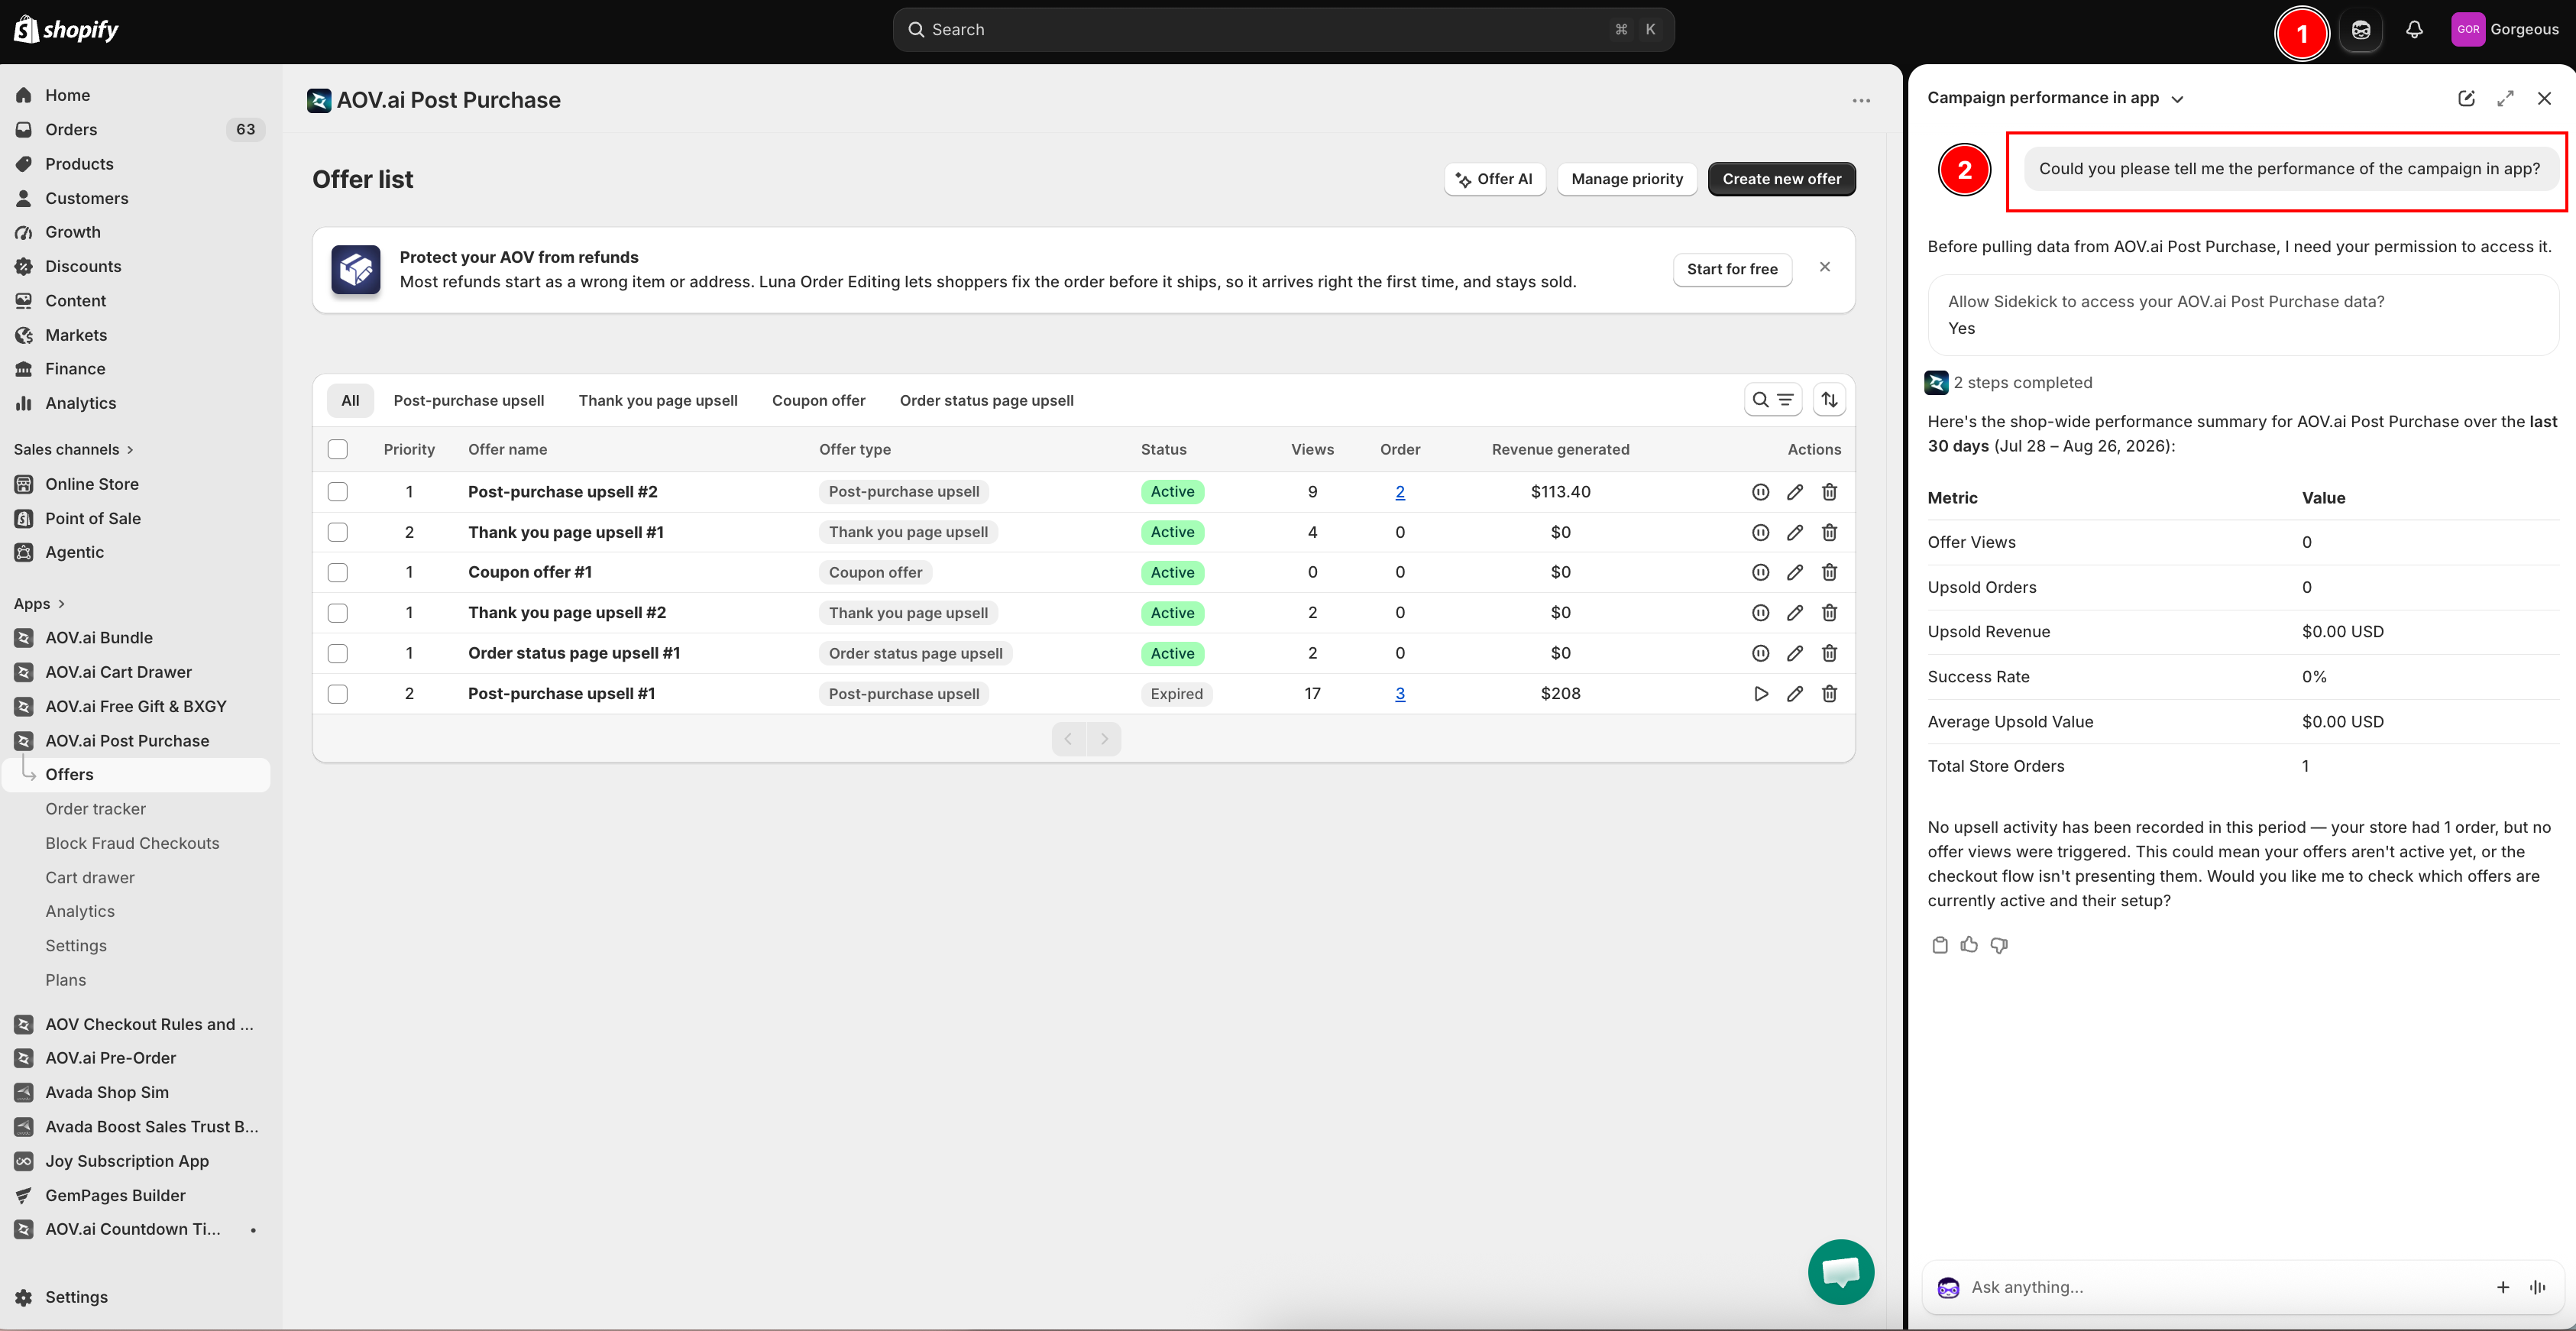2576x1331 pixels.
Task: Open search and filter in offer table
Action: point(1773,400)
